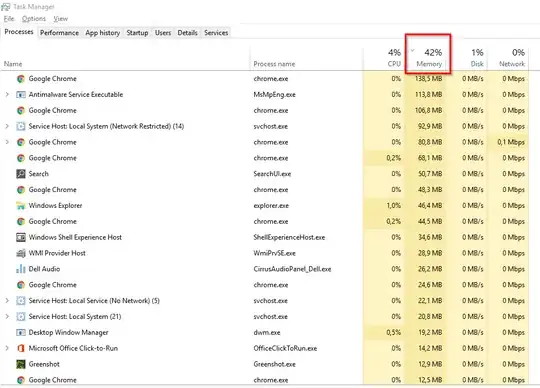The height and width of the screenshot is (388, 540).
Task: Click Chrome icon in the 24,6 MB row
Action: coord(21,285)
